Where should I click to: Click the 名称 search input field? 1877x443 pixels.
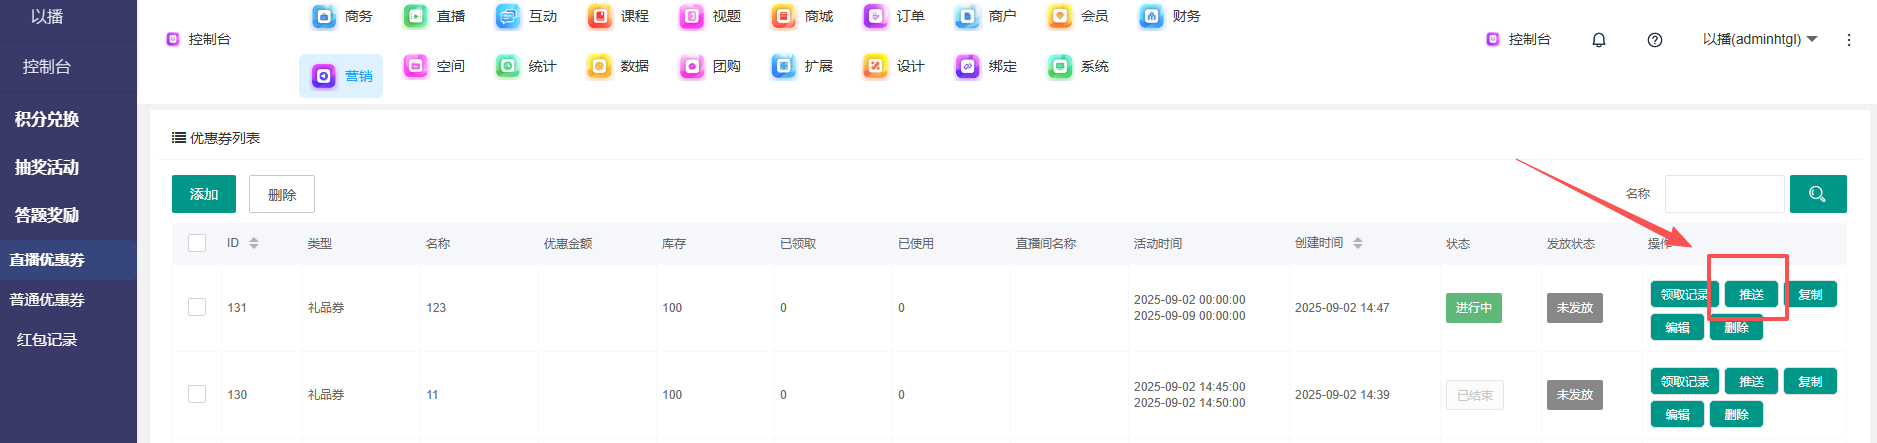pos(1723,194)
